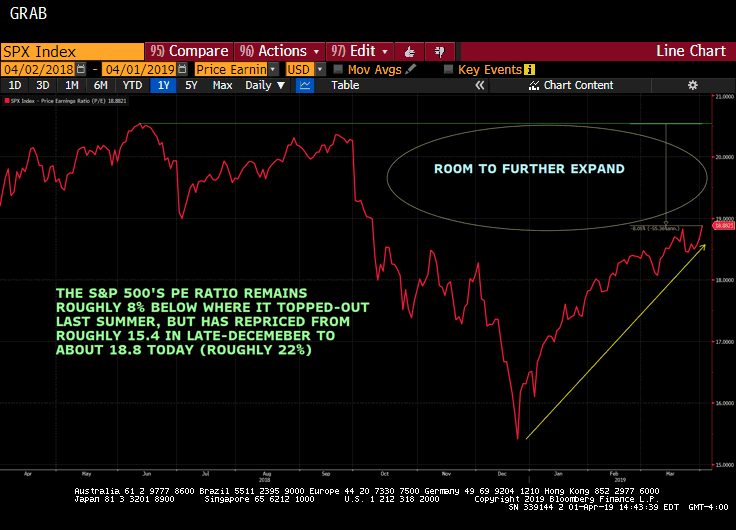
Task: Click the SPX Index security field
Action: point(72,52)
